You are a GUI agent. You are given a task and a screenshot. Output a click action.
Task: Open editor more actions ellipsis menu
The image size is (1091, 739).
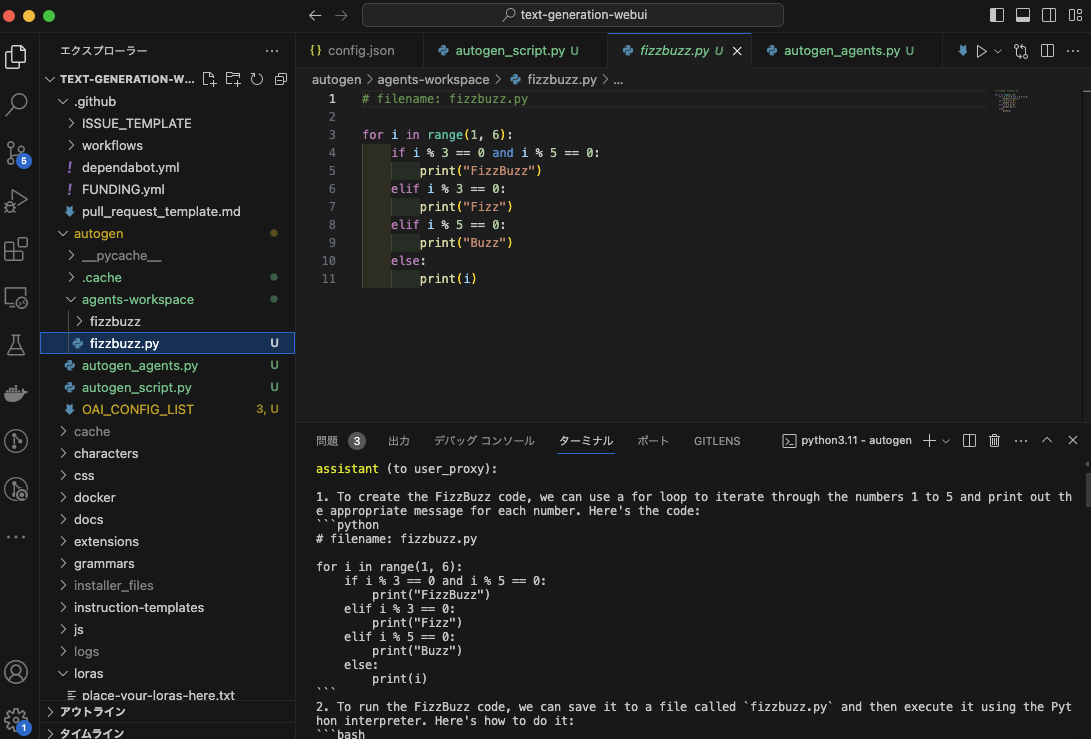tap(1073, 51)
